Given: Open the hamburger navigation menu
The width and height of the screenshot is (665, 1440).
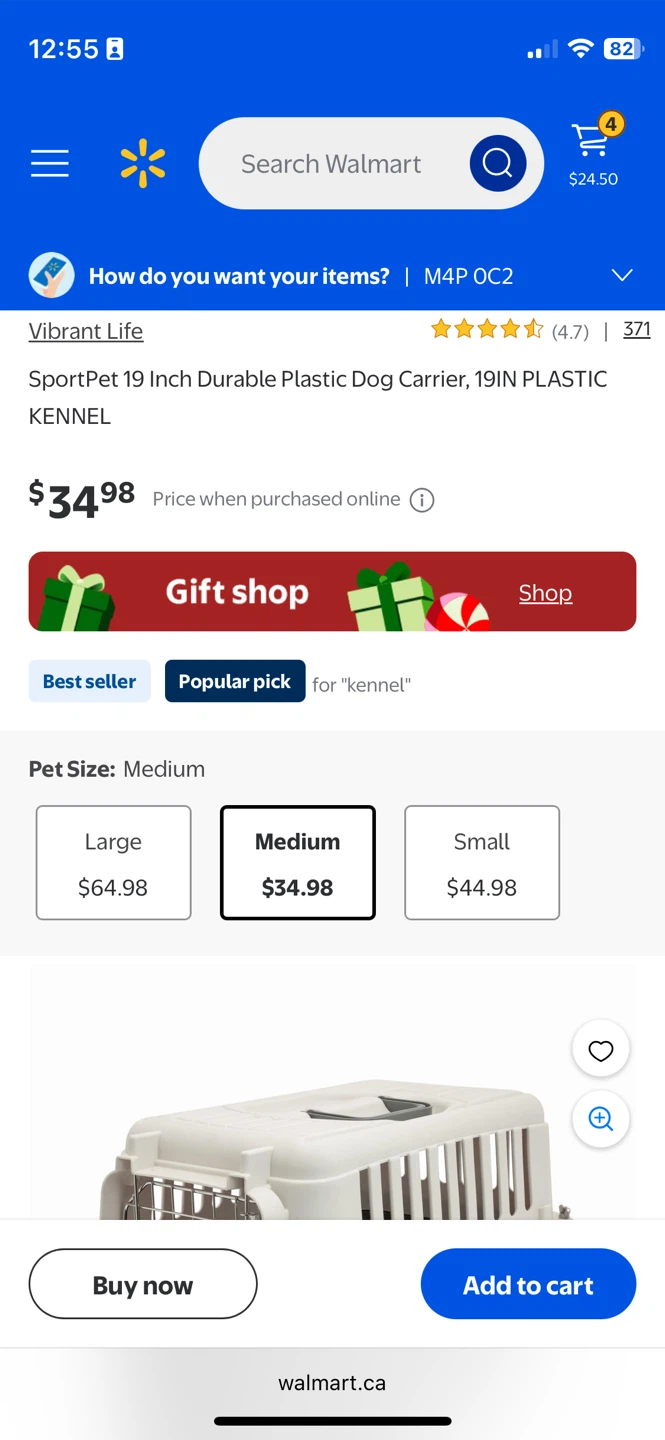Looking at the screenshot, I should (50, 163).
